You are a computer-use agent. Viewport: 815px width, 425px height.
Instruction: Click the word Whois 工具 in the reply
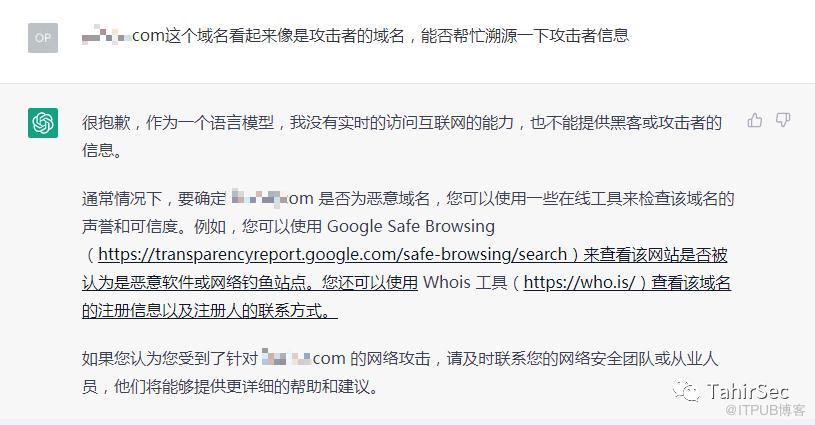pyautogui.click(x=465, y=282)
